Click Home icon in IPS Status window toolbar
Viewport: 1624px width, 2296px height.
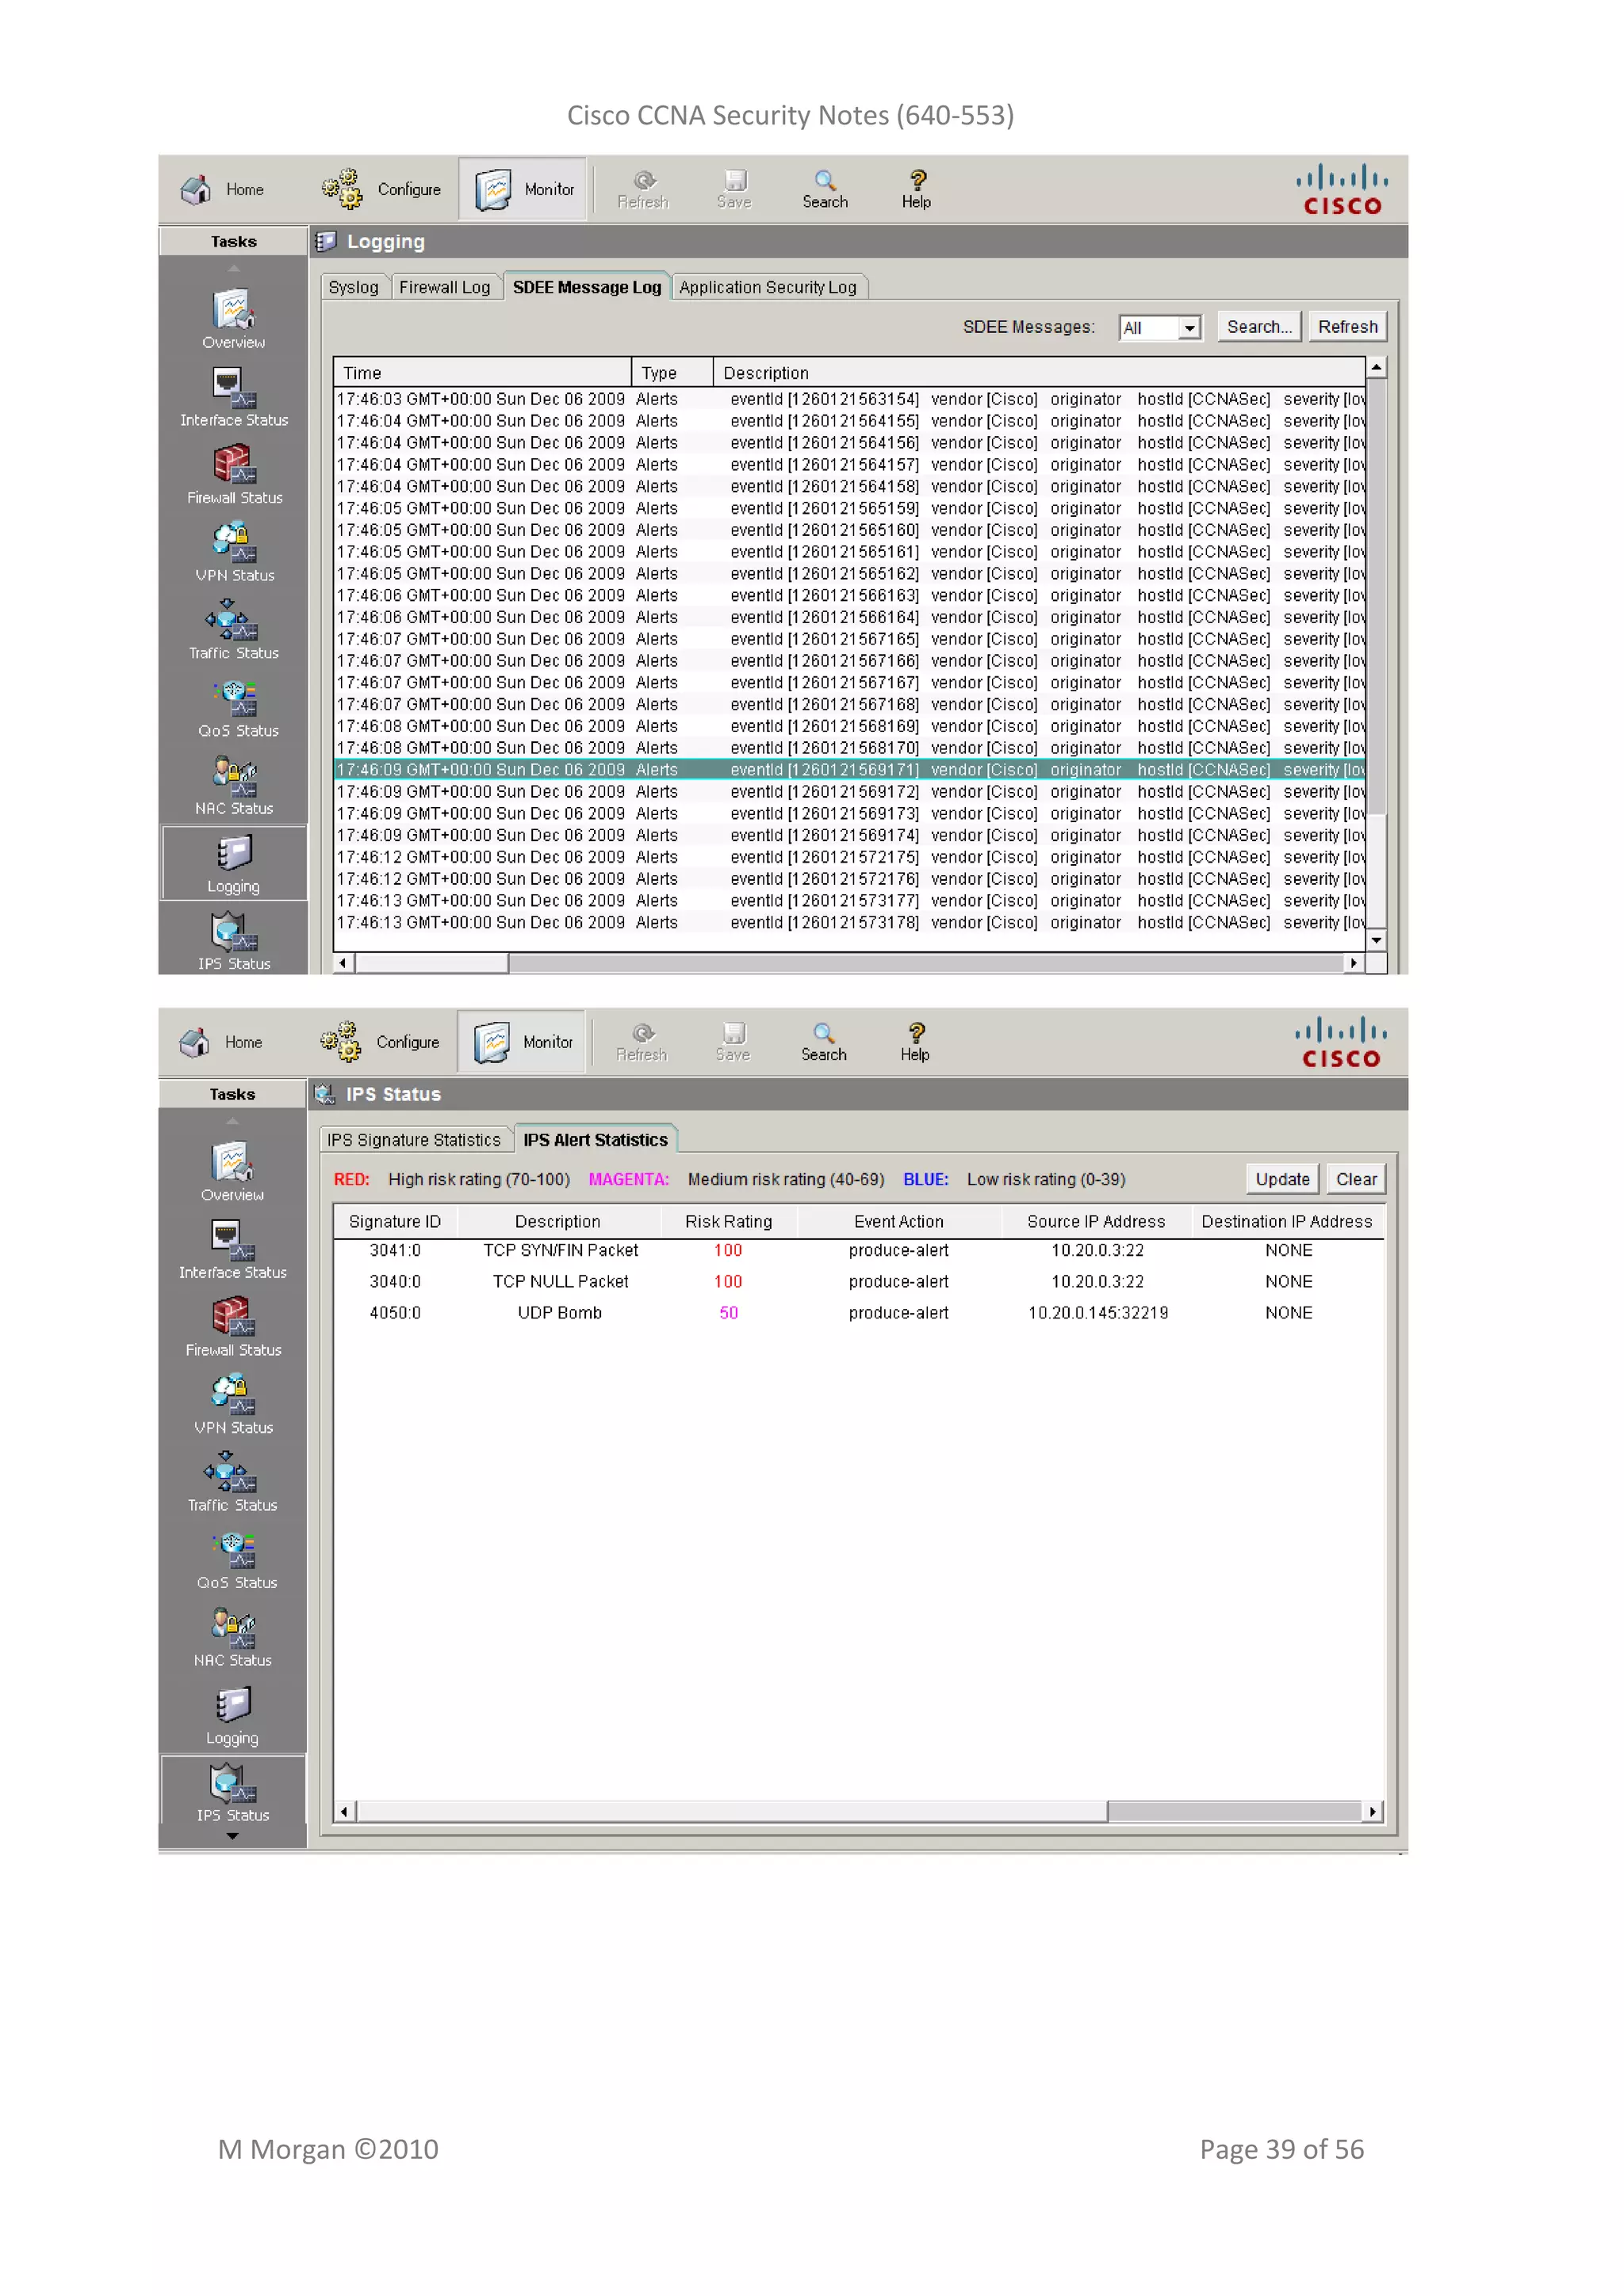click(221, 1043)
